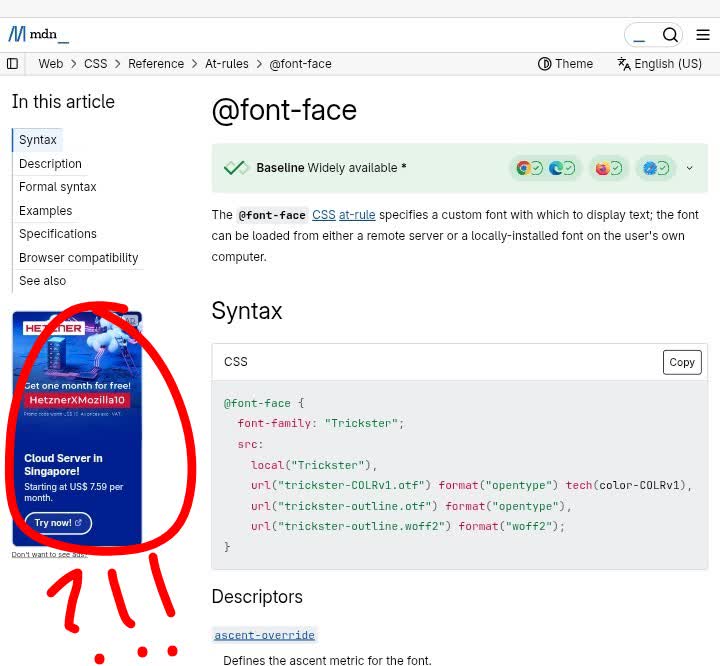
Task: Go to CSS in the breadcrumb
Action: (95, 64)
